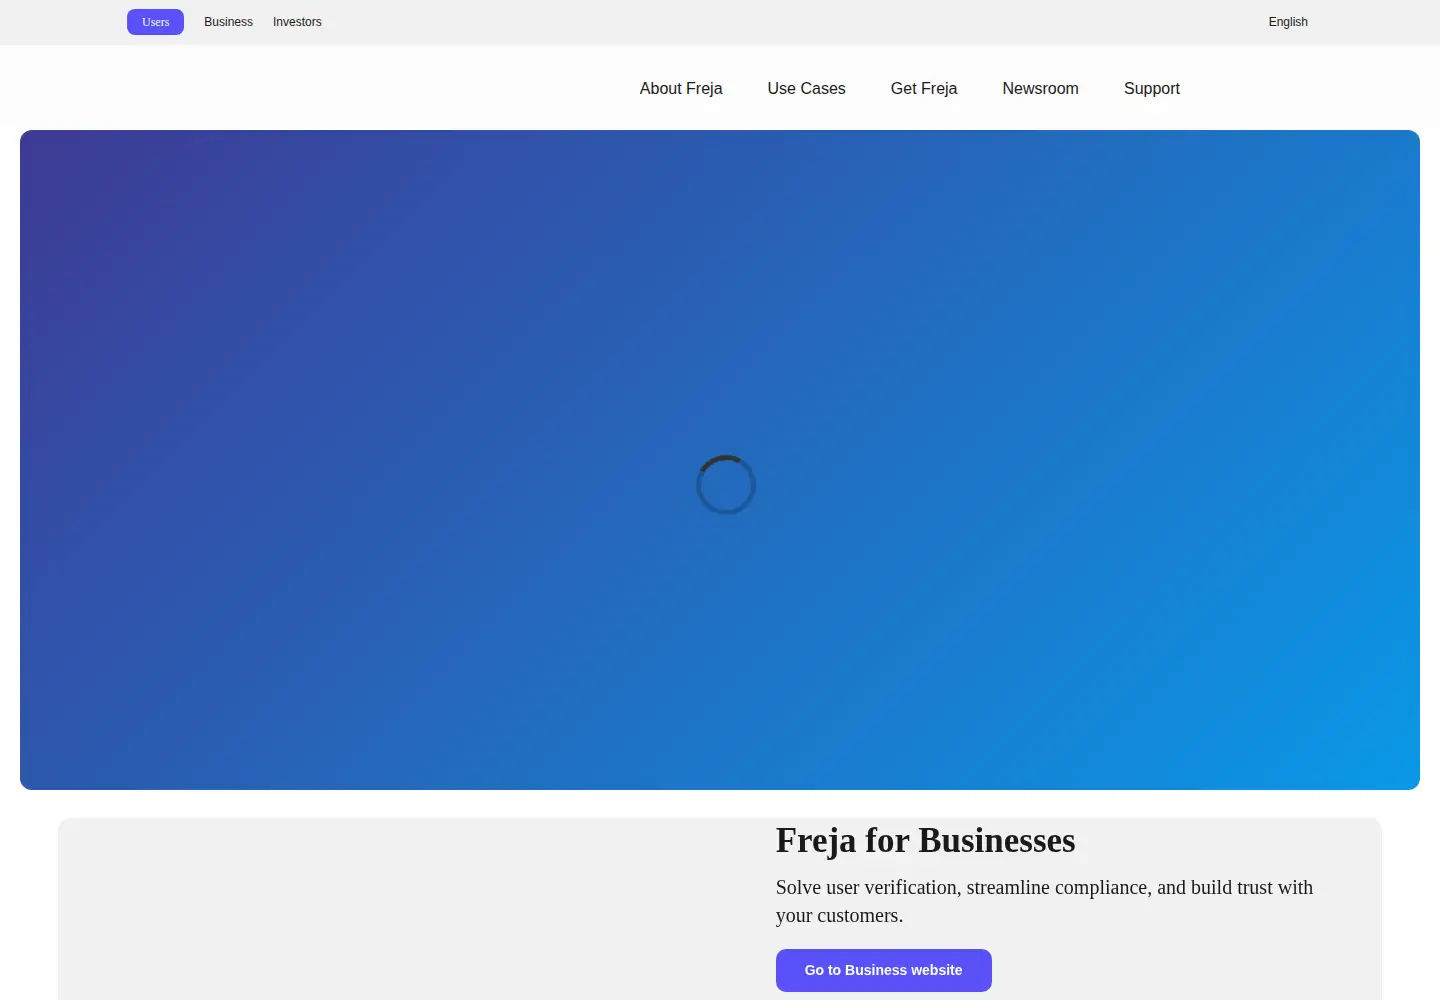Screen dimensions: 1440x1000
Task: Click the Go to Business website button
Action: 884,970
